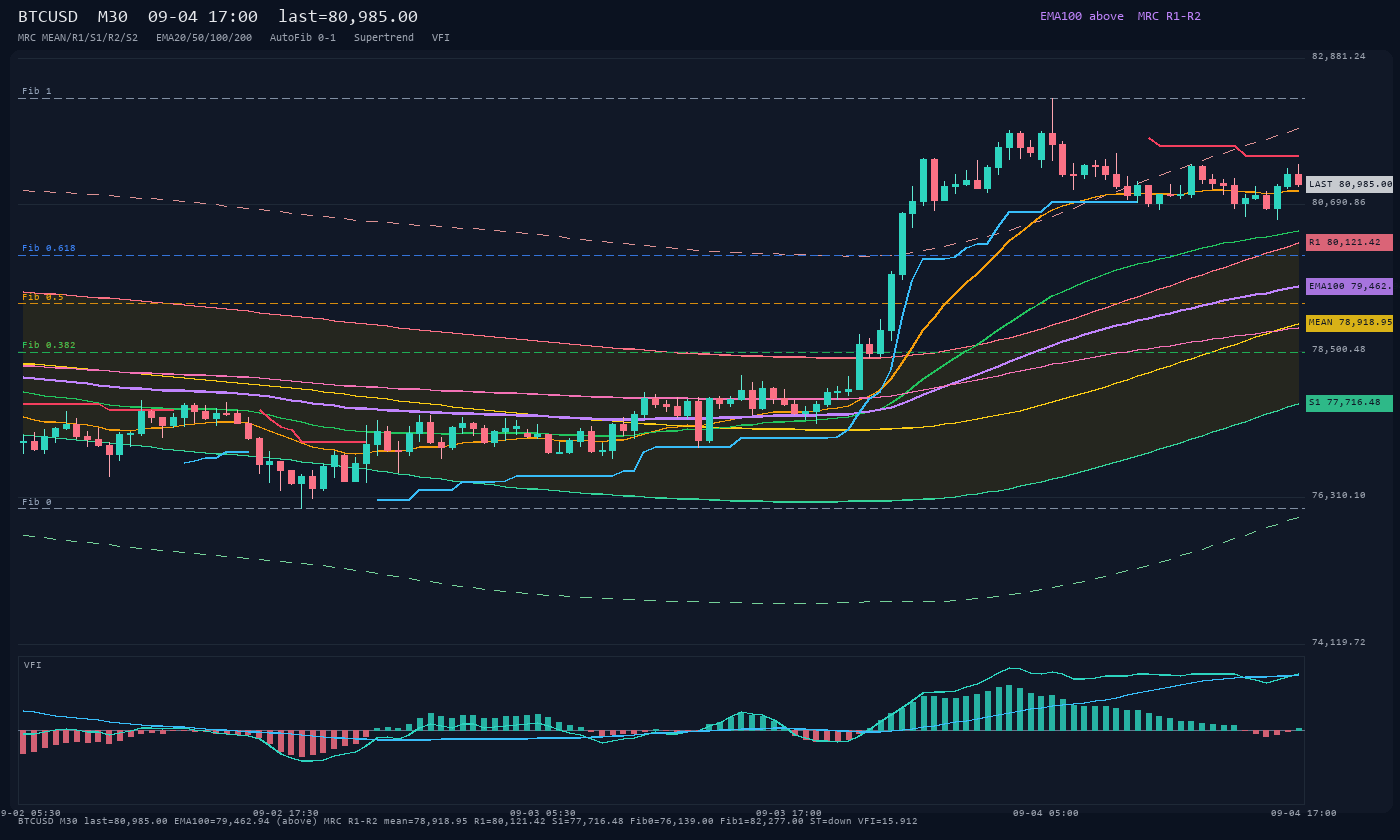Click the MEAN 78,918.95 price tag
The height and width of the screenshot is (840, 1400).
pyautogui.click(x=1349, y=323)
